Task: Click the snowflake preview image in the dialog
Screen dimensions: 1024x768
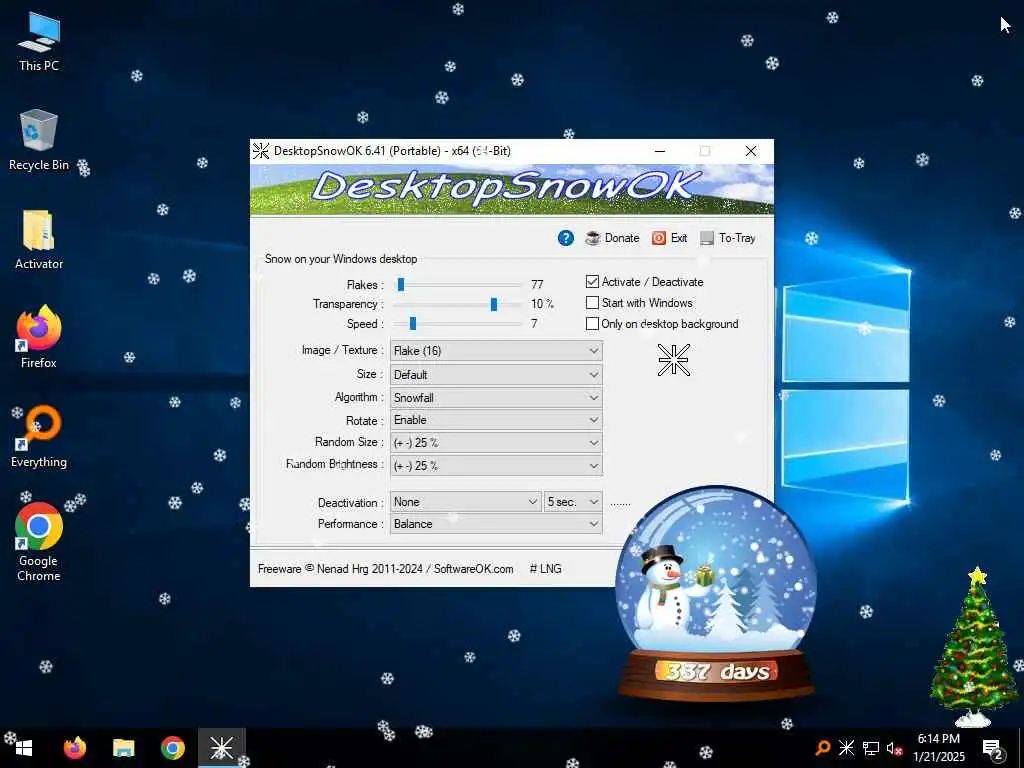Action: coord(673,360)
